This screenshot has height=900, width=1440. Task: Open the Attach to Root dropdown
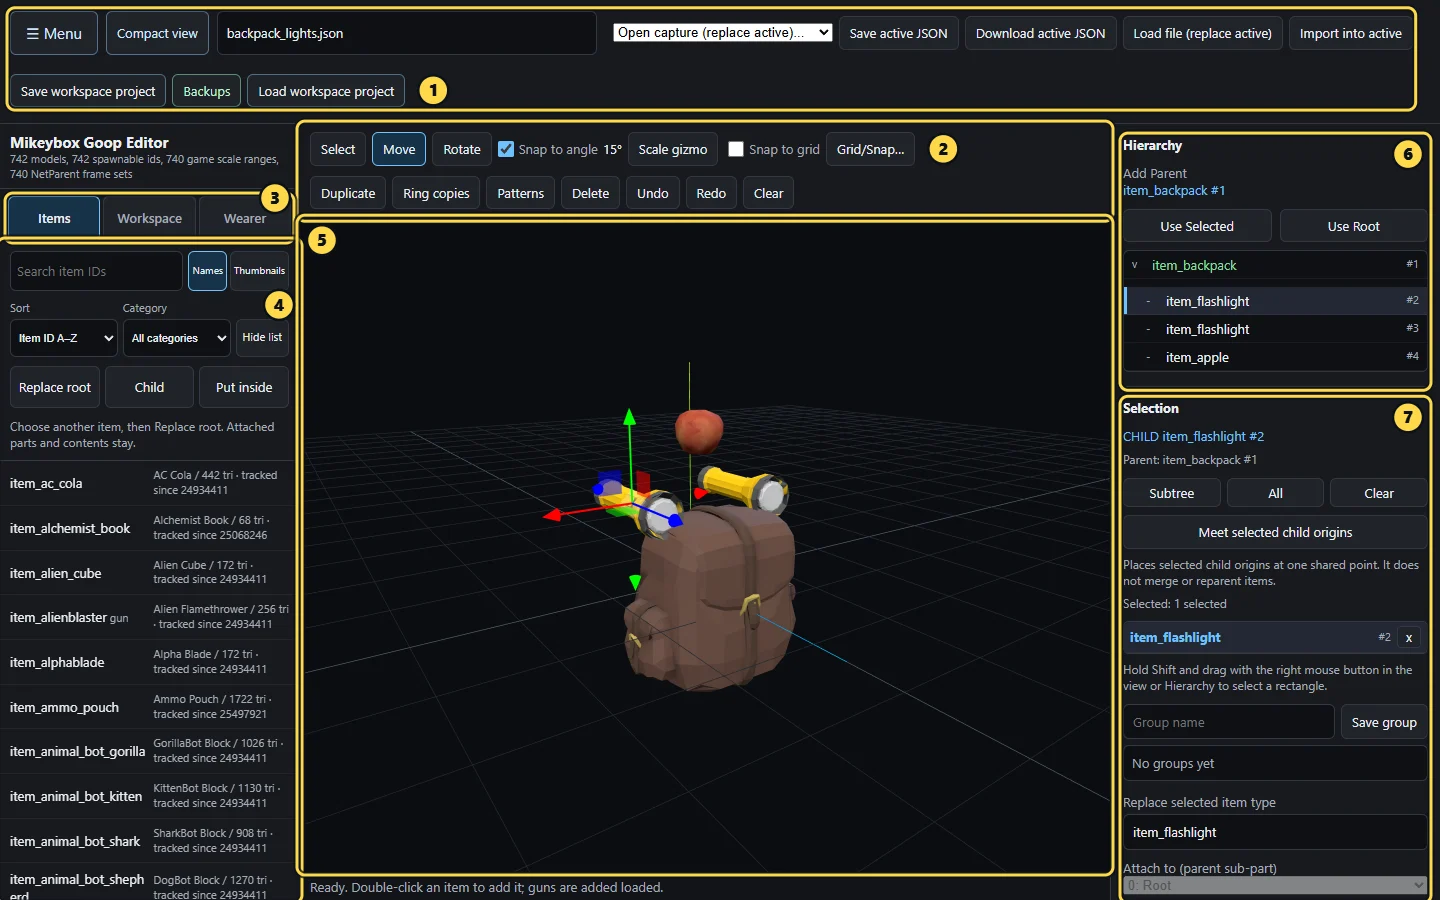1275,886
